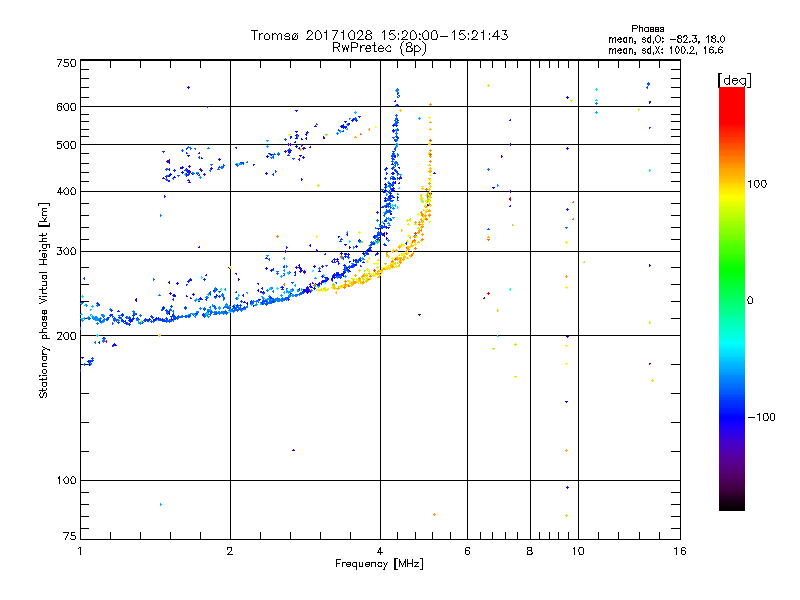Click the '300' y-axis tick label
The image size is (800, 600).
(66, 252)
